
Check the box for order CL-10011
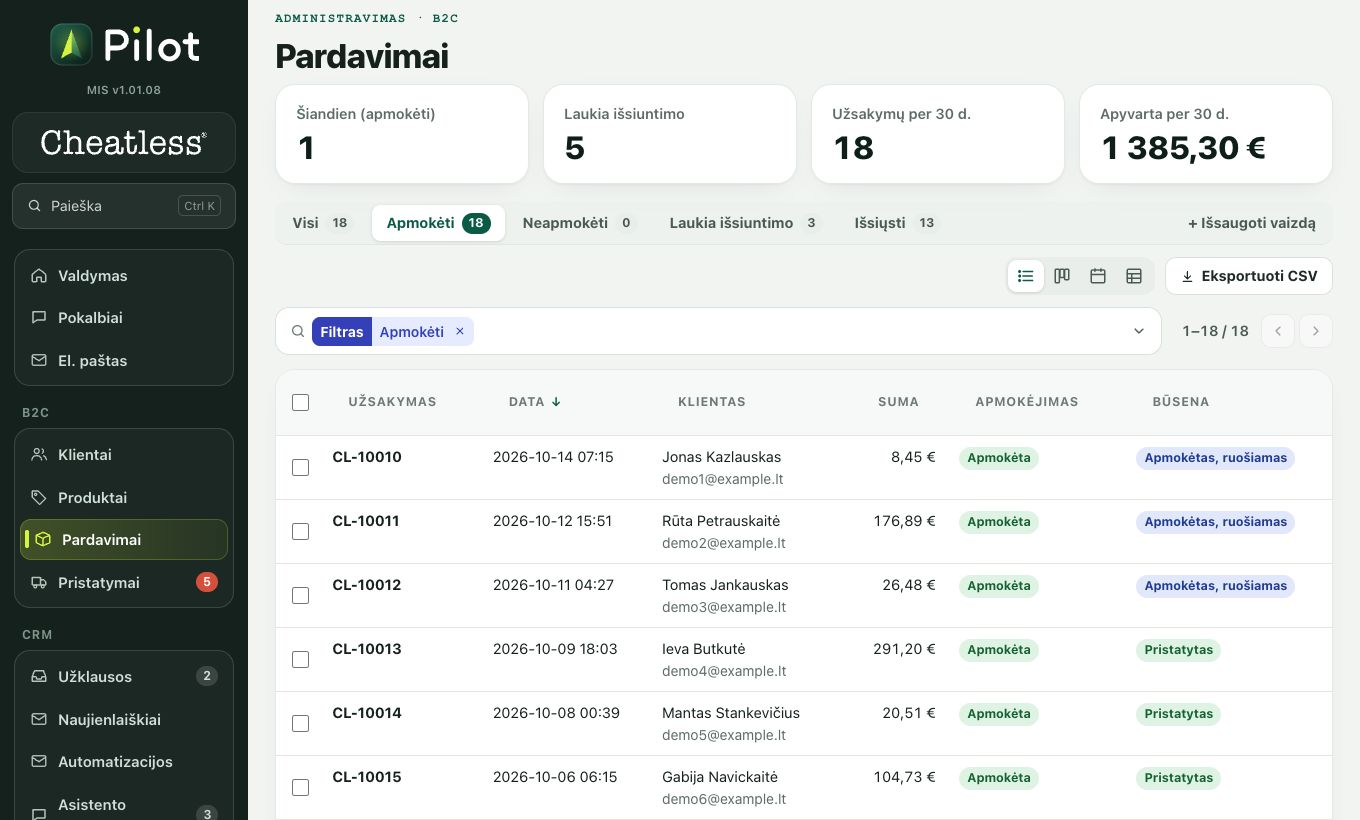[x=300, y=531]
